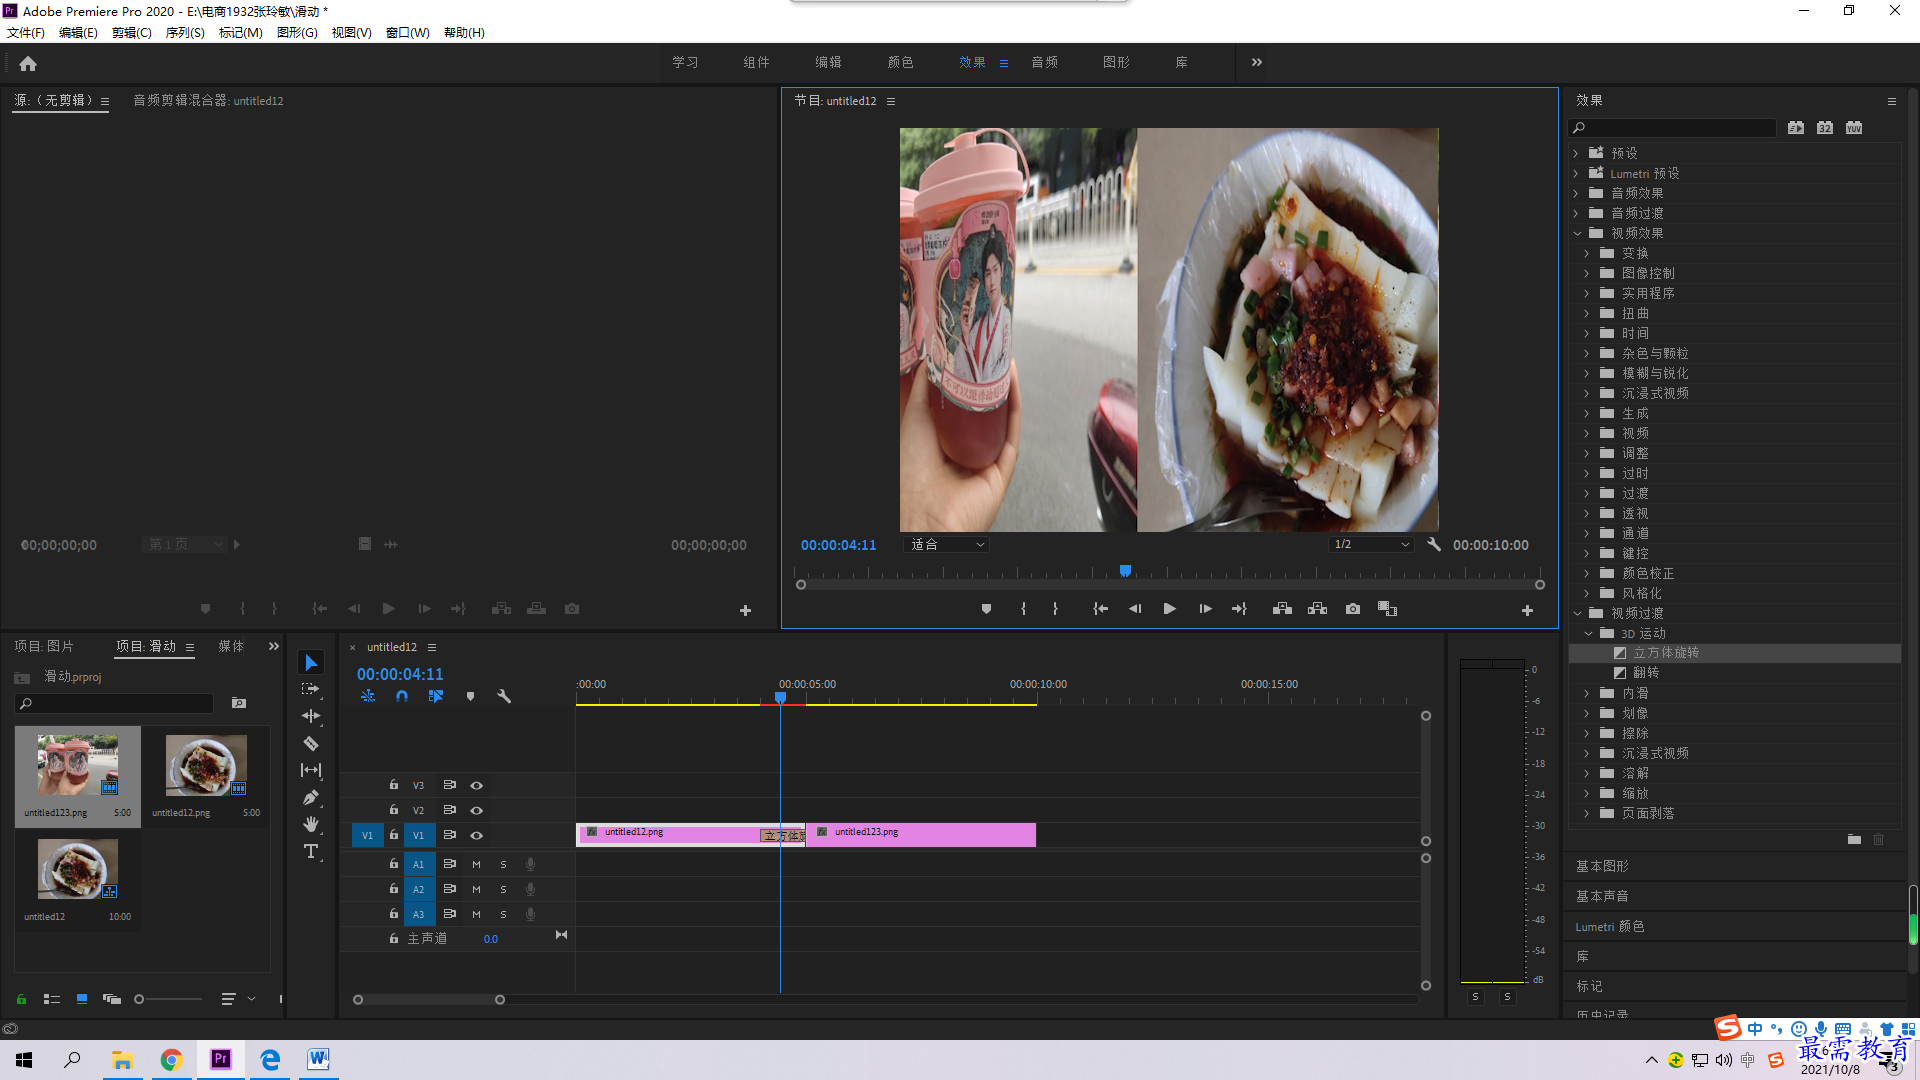Select the Pen tool

click(311, 797)
